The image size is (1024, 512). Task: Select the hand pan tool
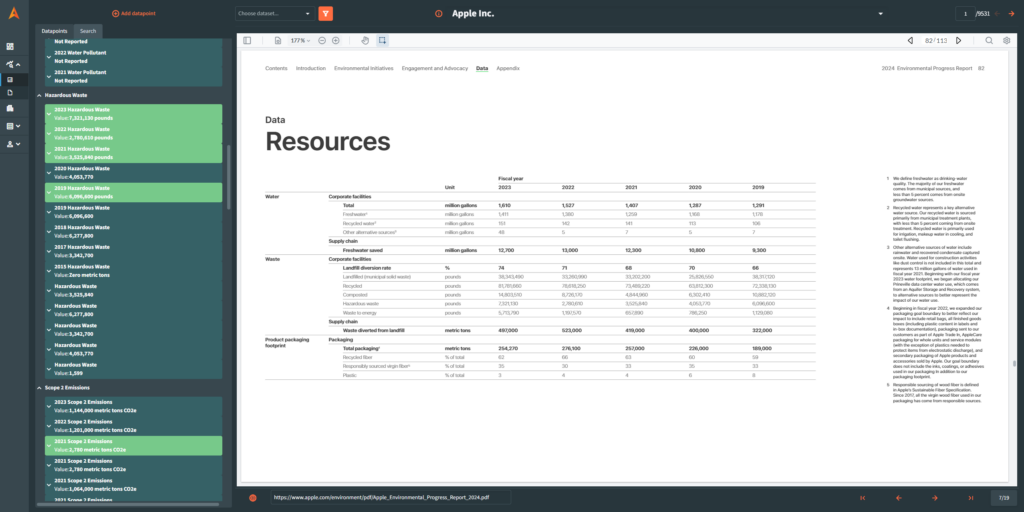(365, 40)
